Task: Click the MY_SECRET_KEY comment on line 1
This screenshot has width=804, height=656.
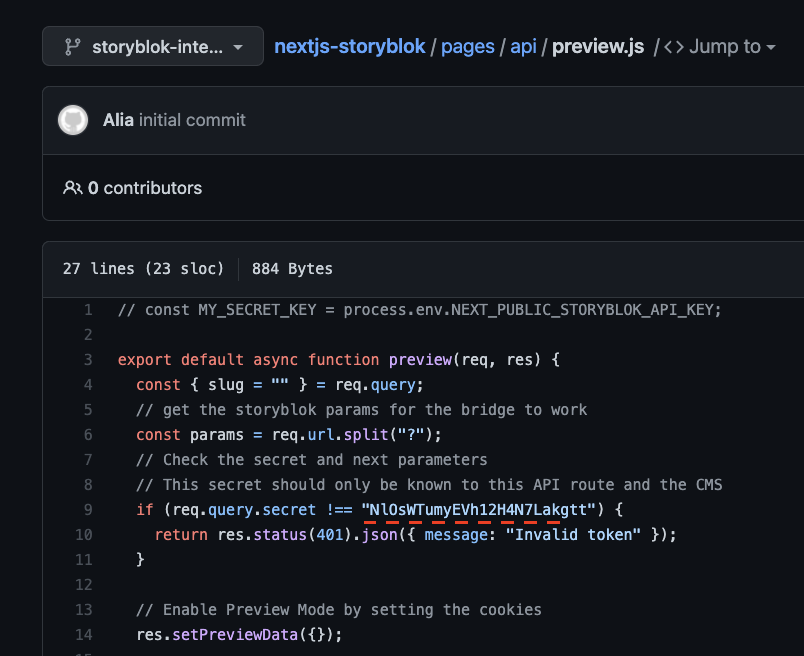Action: (x=419, y=310)
